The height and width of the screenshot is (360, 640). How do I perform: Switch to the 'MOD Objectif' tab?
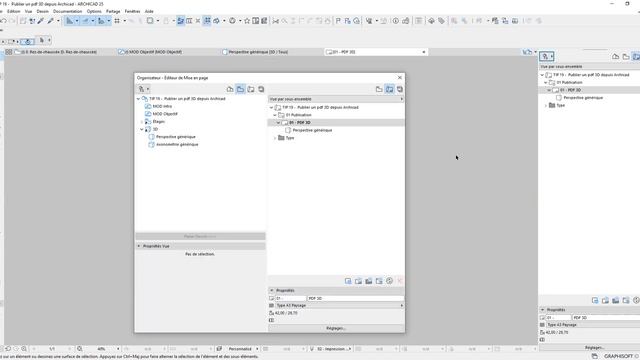[154, 52]
